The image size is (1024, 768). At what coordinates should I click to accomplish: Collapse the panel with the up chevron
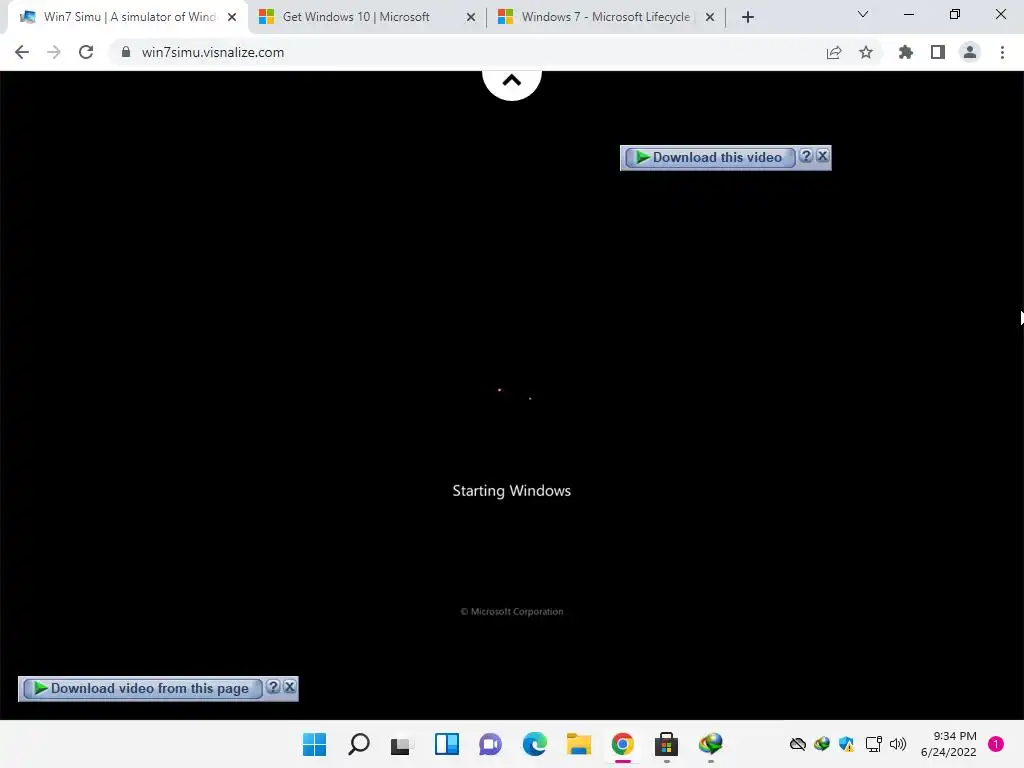click(x=512, y=81)
